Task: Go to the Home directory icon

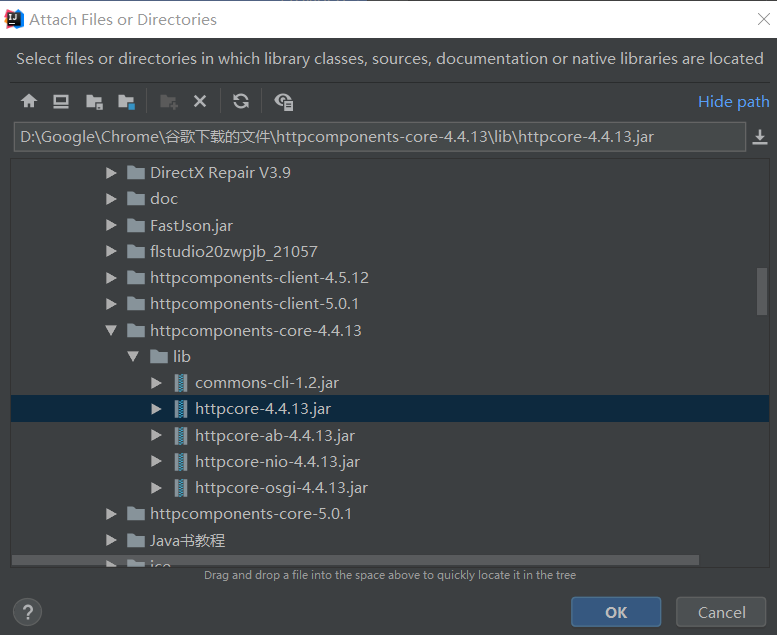Action: point(29,102)
